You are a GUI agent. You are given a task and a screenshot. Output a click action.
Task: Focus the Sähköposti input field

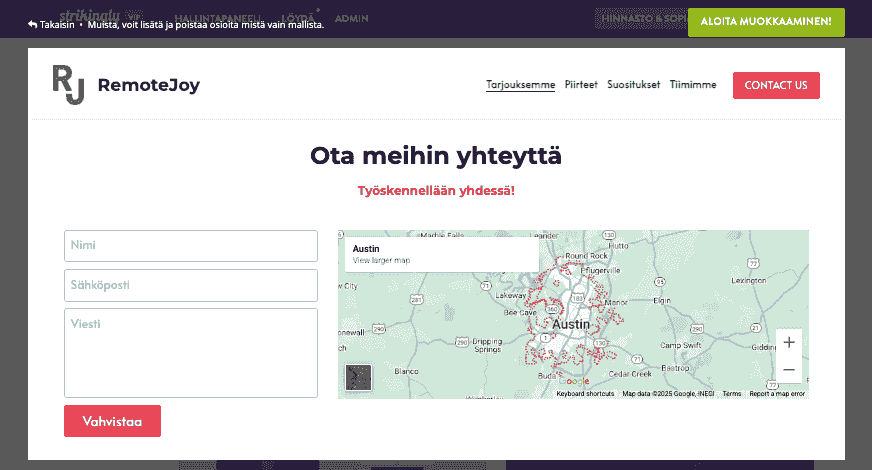(x=191, y=285)
